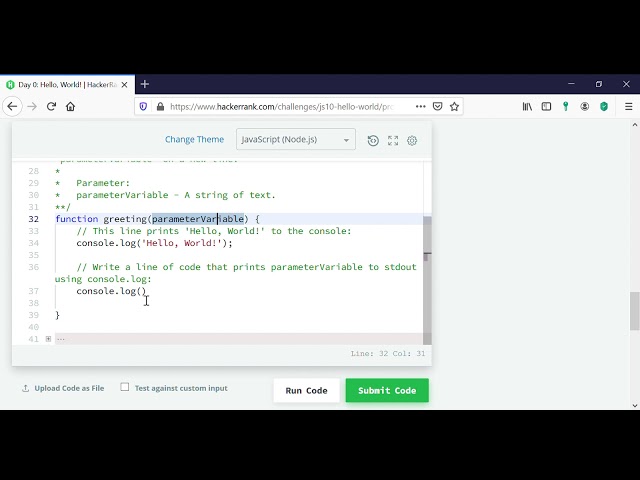Image resolution: width=640 pixels, height=480 pixels.
Task: Click page scrollbar down arrow
Action: pyautogui.click(x=634, y=405)
